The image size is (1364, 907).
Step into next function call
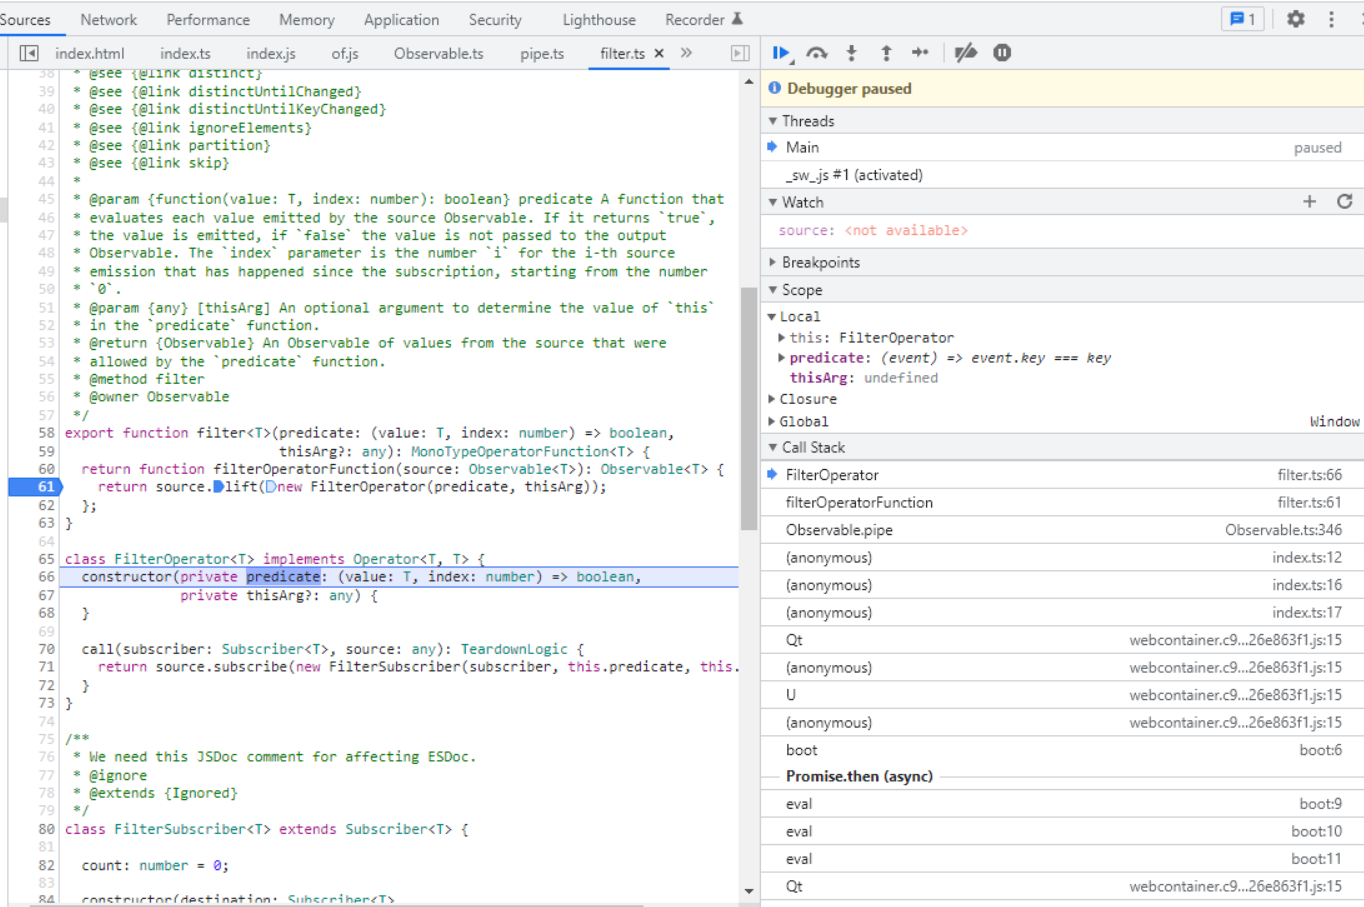851,53
